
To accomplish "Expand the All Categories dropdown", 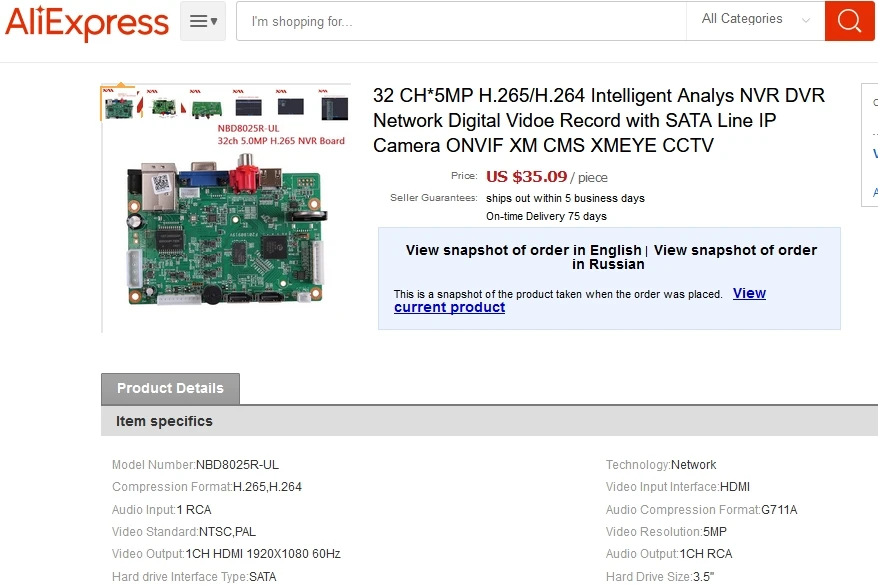I will [x=755, y=20].
